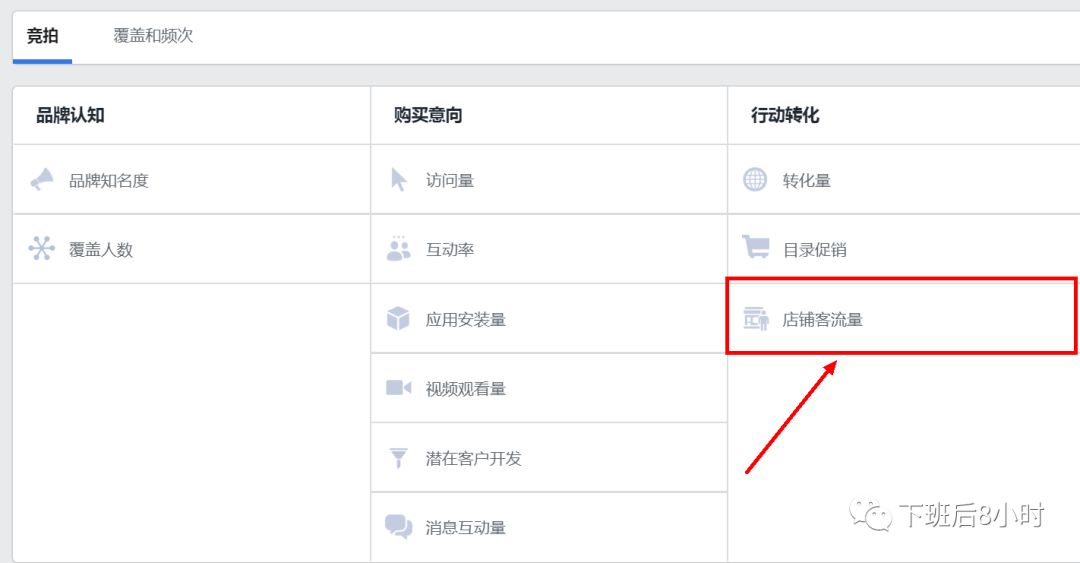
Task: Click the video camera icon for 视频观看量
Action: (x=399, y=388)
